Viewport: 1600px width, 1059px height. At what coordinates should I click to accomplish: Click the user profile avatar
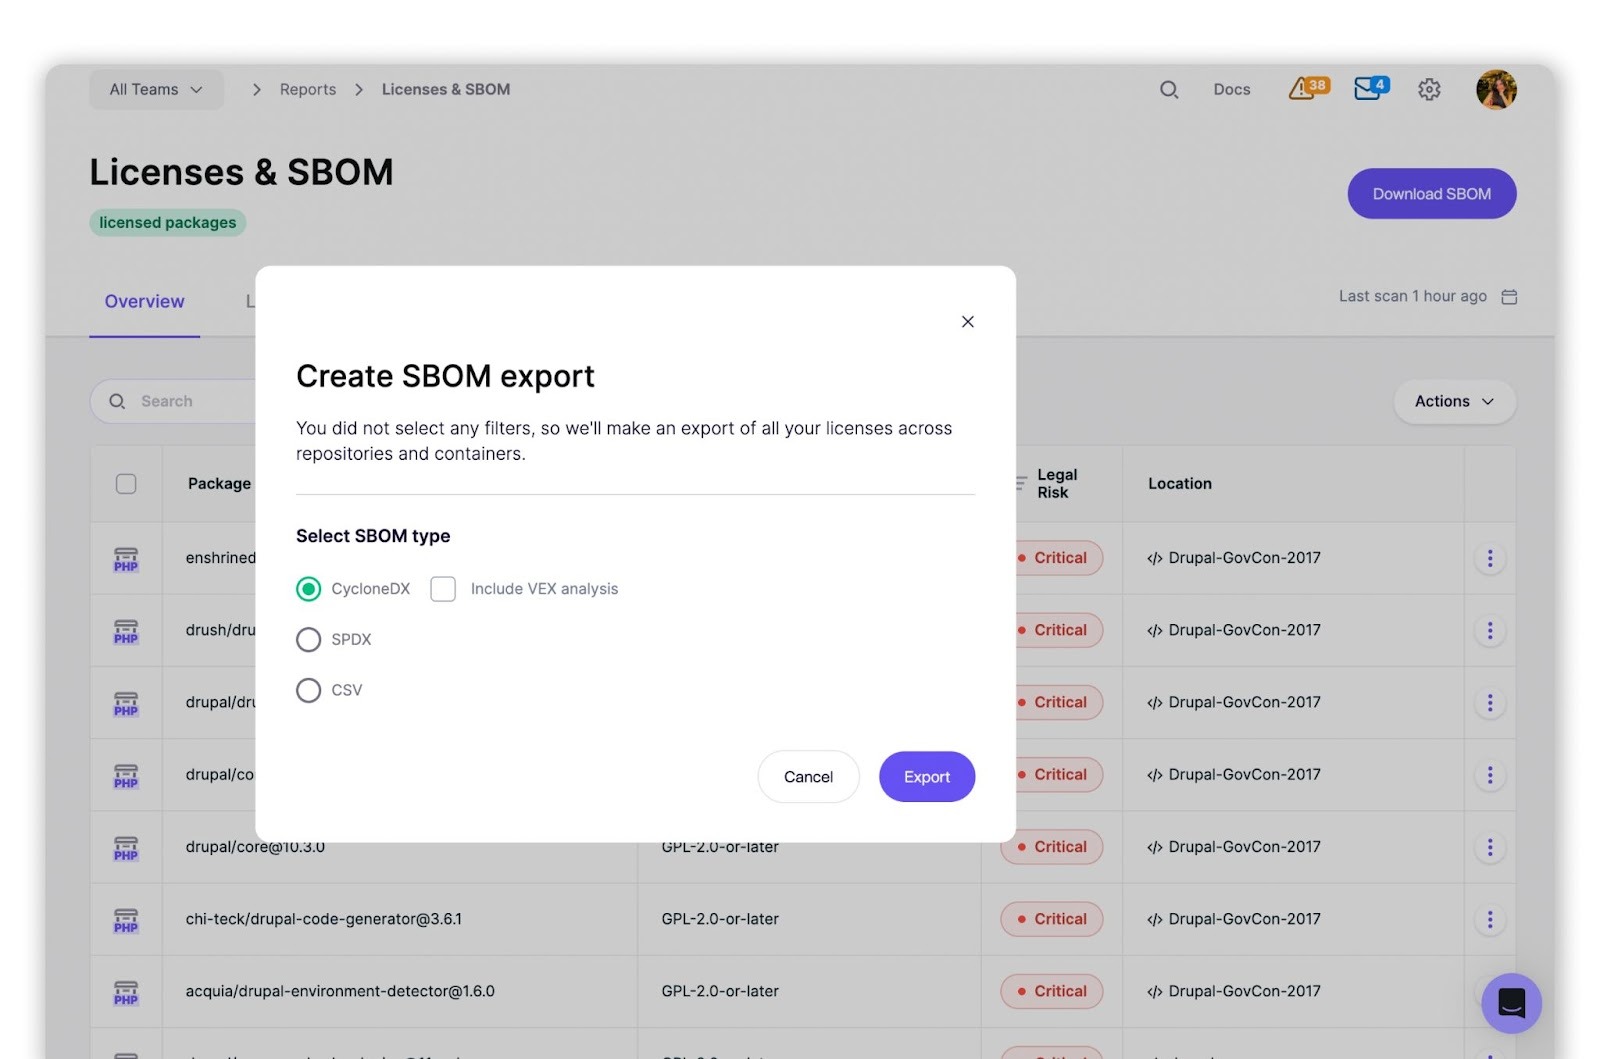pos(1495,90)
